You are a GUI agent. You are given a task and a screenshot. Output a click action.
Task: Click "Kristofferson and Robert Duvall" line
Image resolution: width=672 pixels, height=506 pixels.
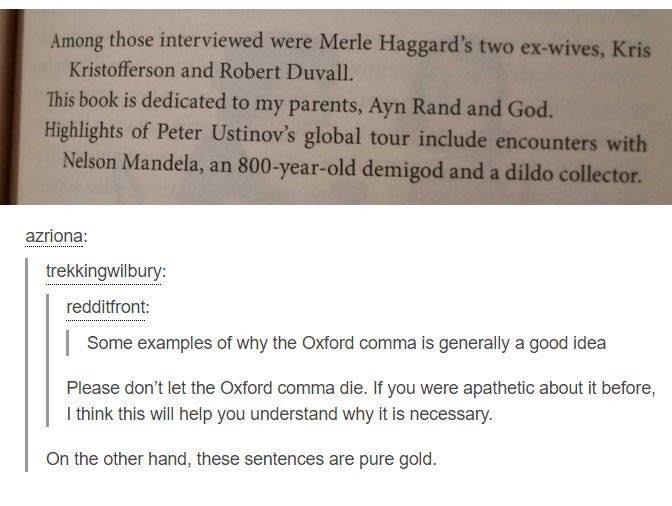(210, 74)
